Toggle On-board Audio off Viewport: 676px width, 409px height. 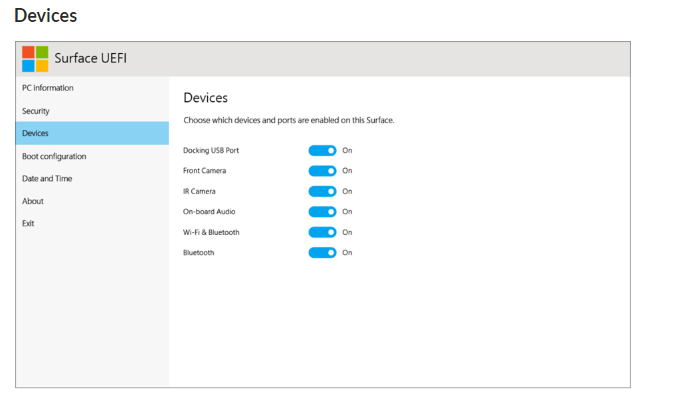pos(322,212)
